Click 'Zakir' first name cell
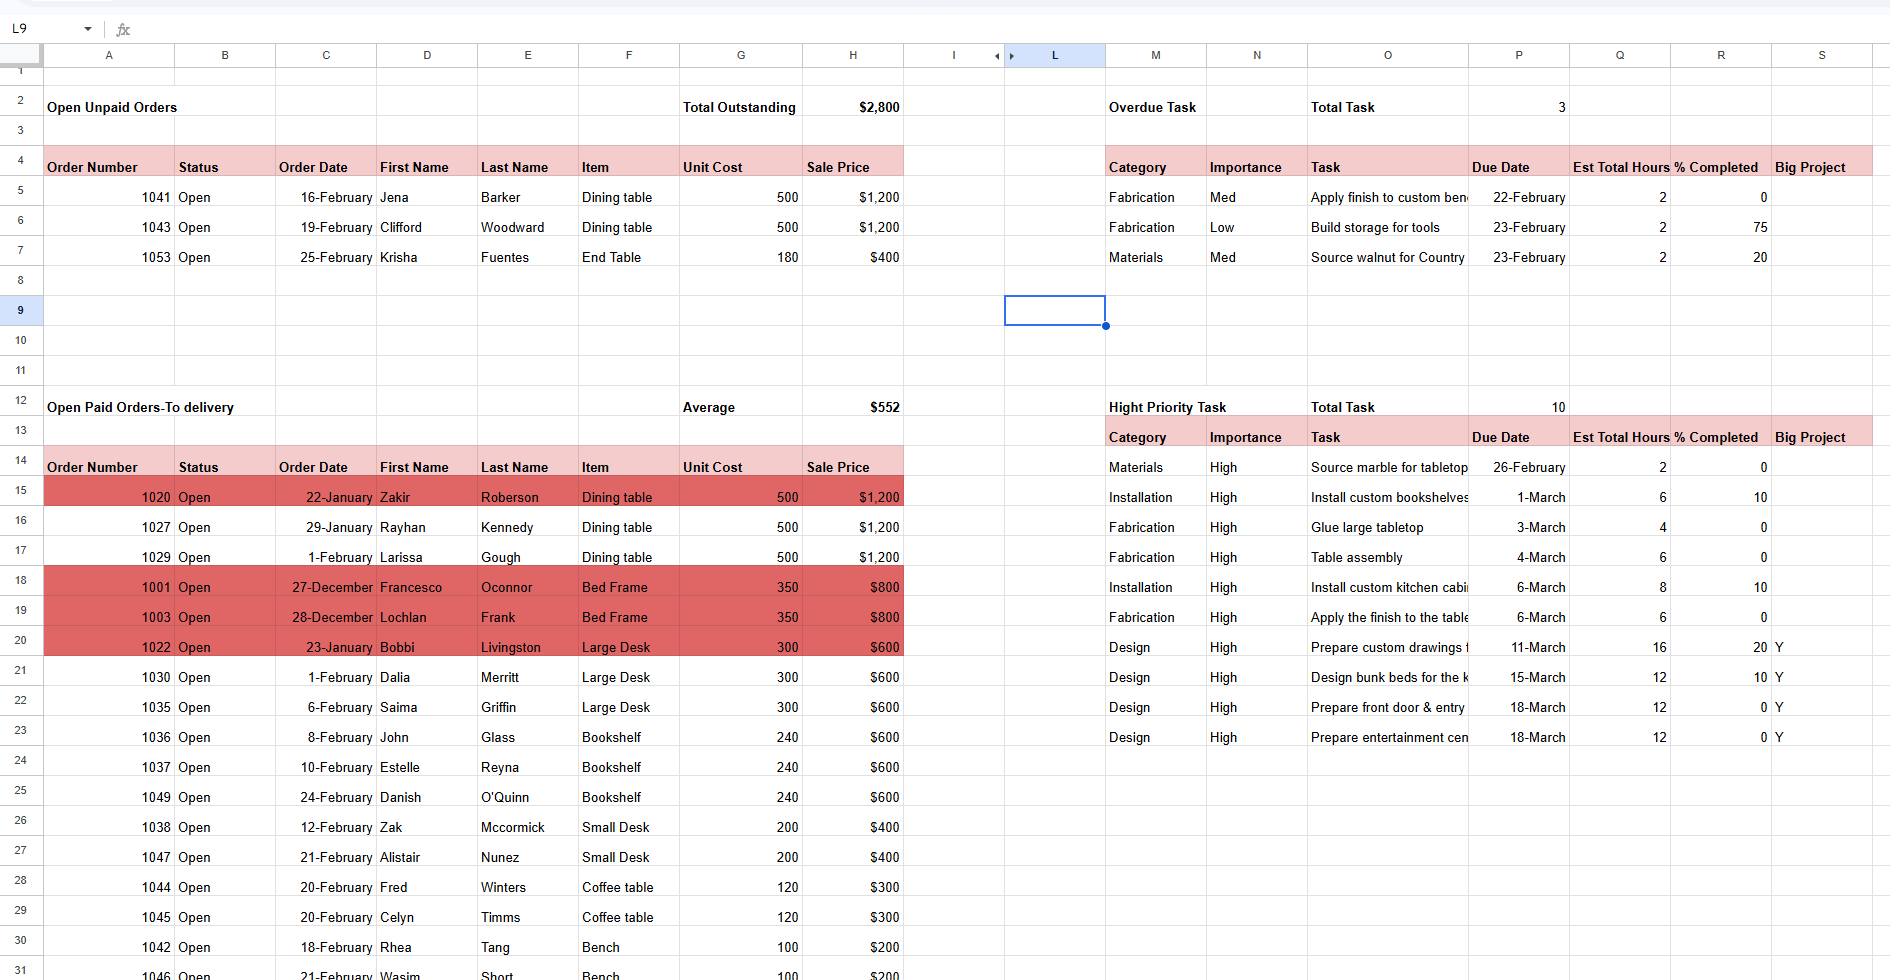 coord(427,491)
